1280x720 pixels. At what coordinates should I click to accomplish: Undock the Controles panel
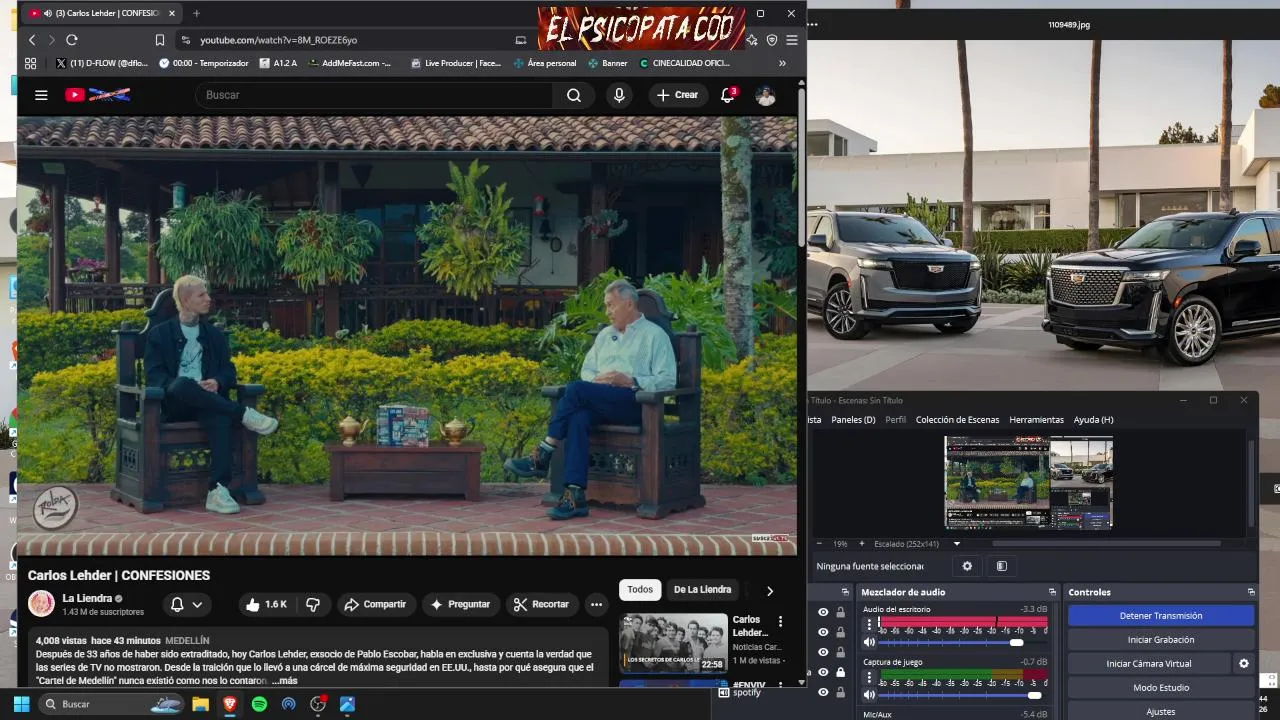1250,592
